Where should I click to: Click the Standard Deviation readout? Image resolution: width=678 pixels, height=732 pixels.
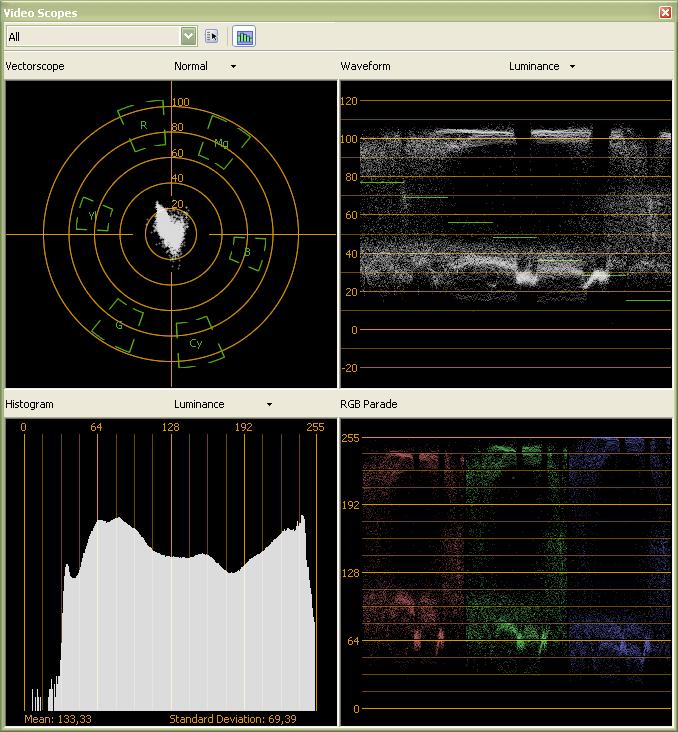pos(232,719)
